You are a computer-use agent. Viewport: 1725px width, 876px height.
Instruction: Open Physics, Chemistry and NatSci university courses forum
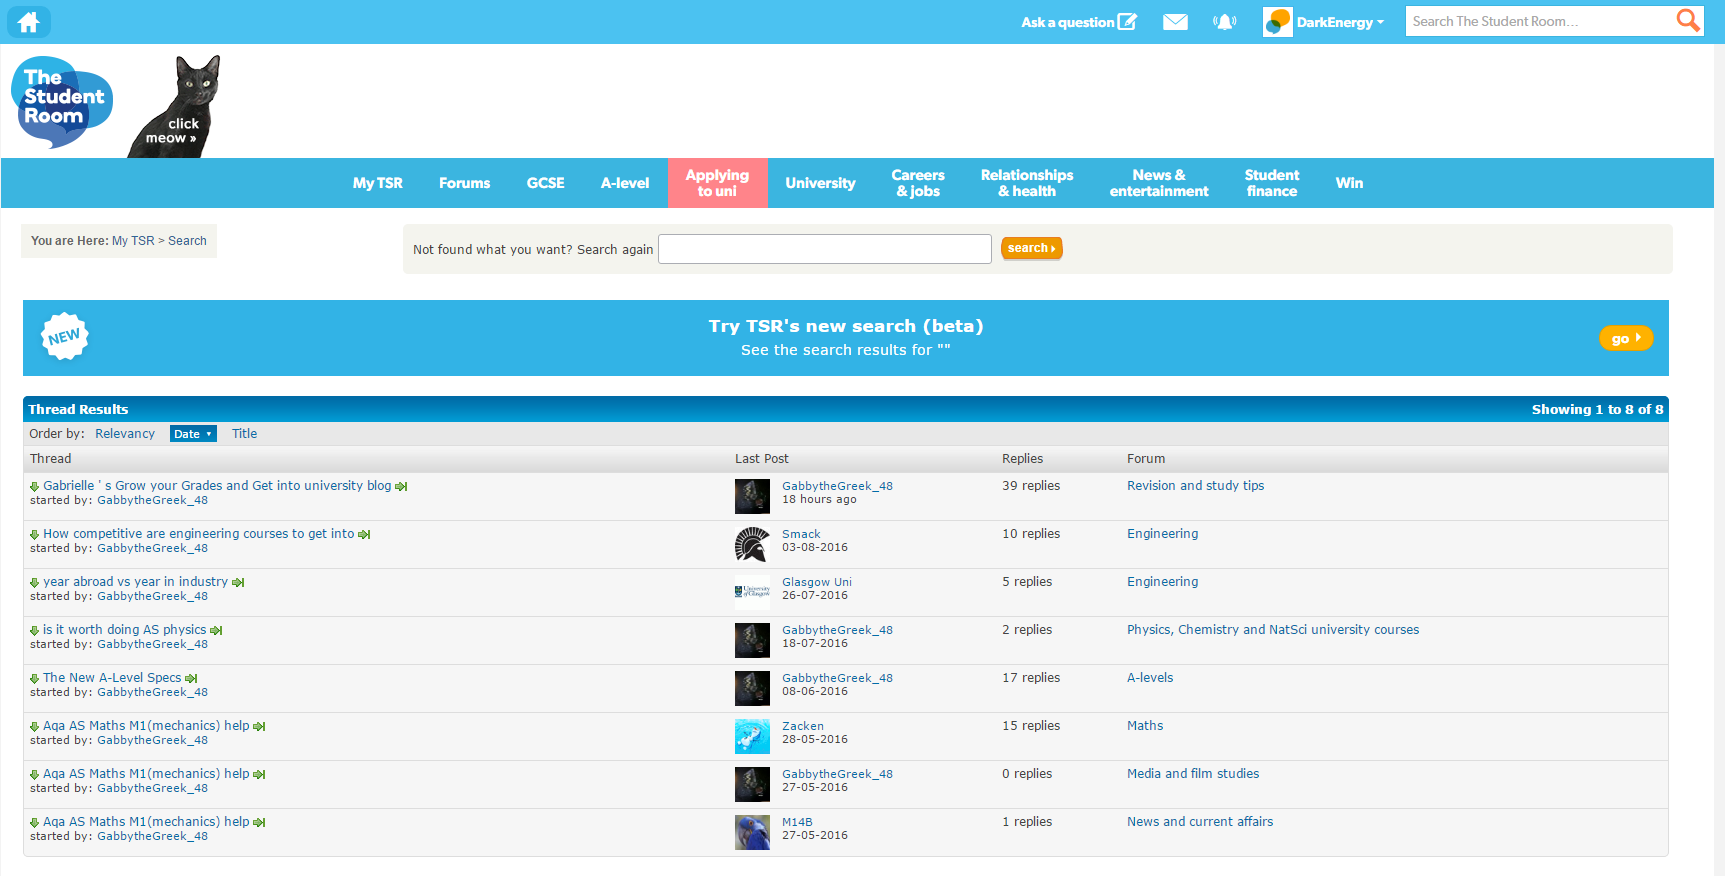[x=1273, y=630]
